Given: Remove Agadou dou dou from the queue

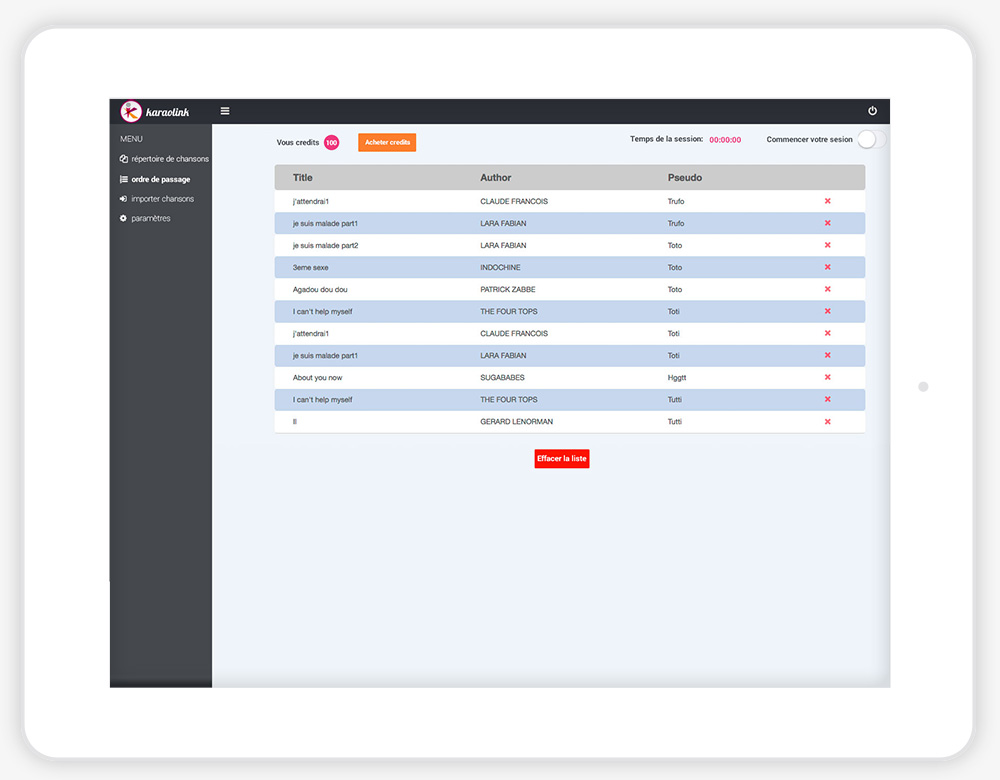Looking at the screenshot, I should (827, 289).
